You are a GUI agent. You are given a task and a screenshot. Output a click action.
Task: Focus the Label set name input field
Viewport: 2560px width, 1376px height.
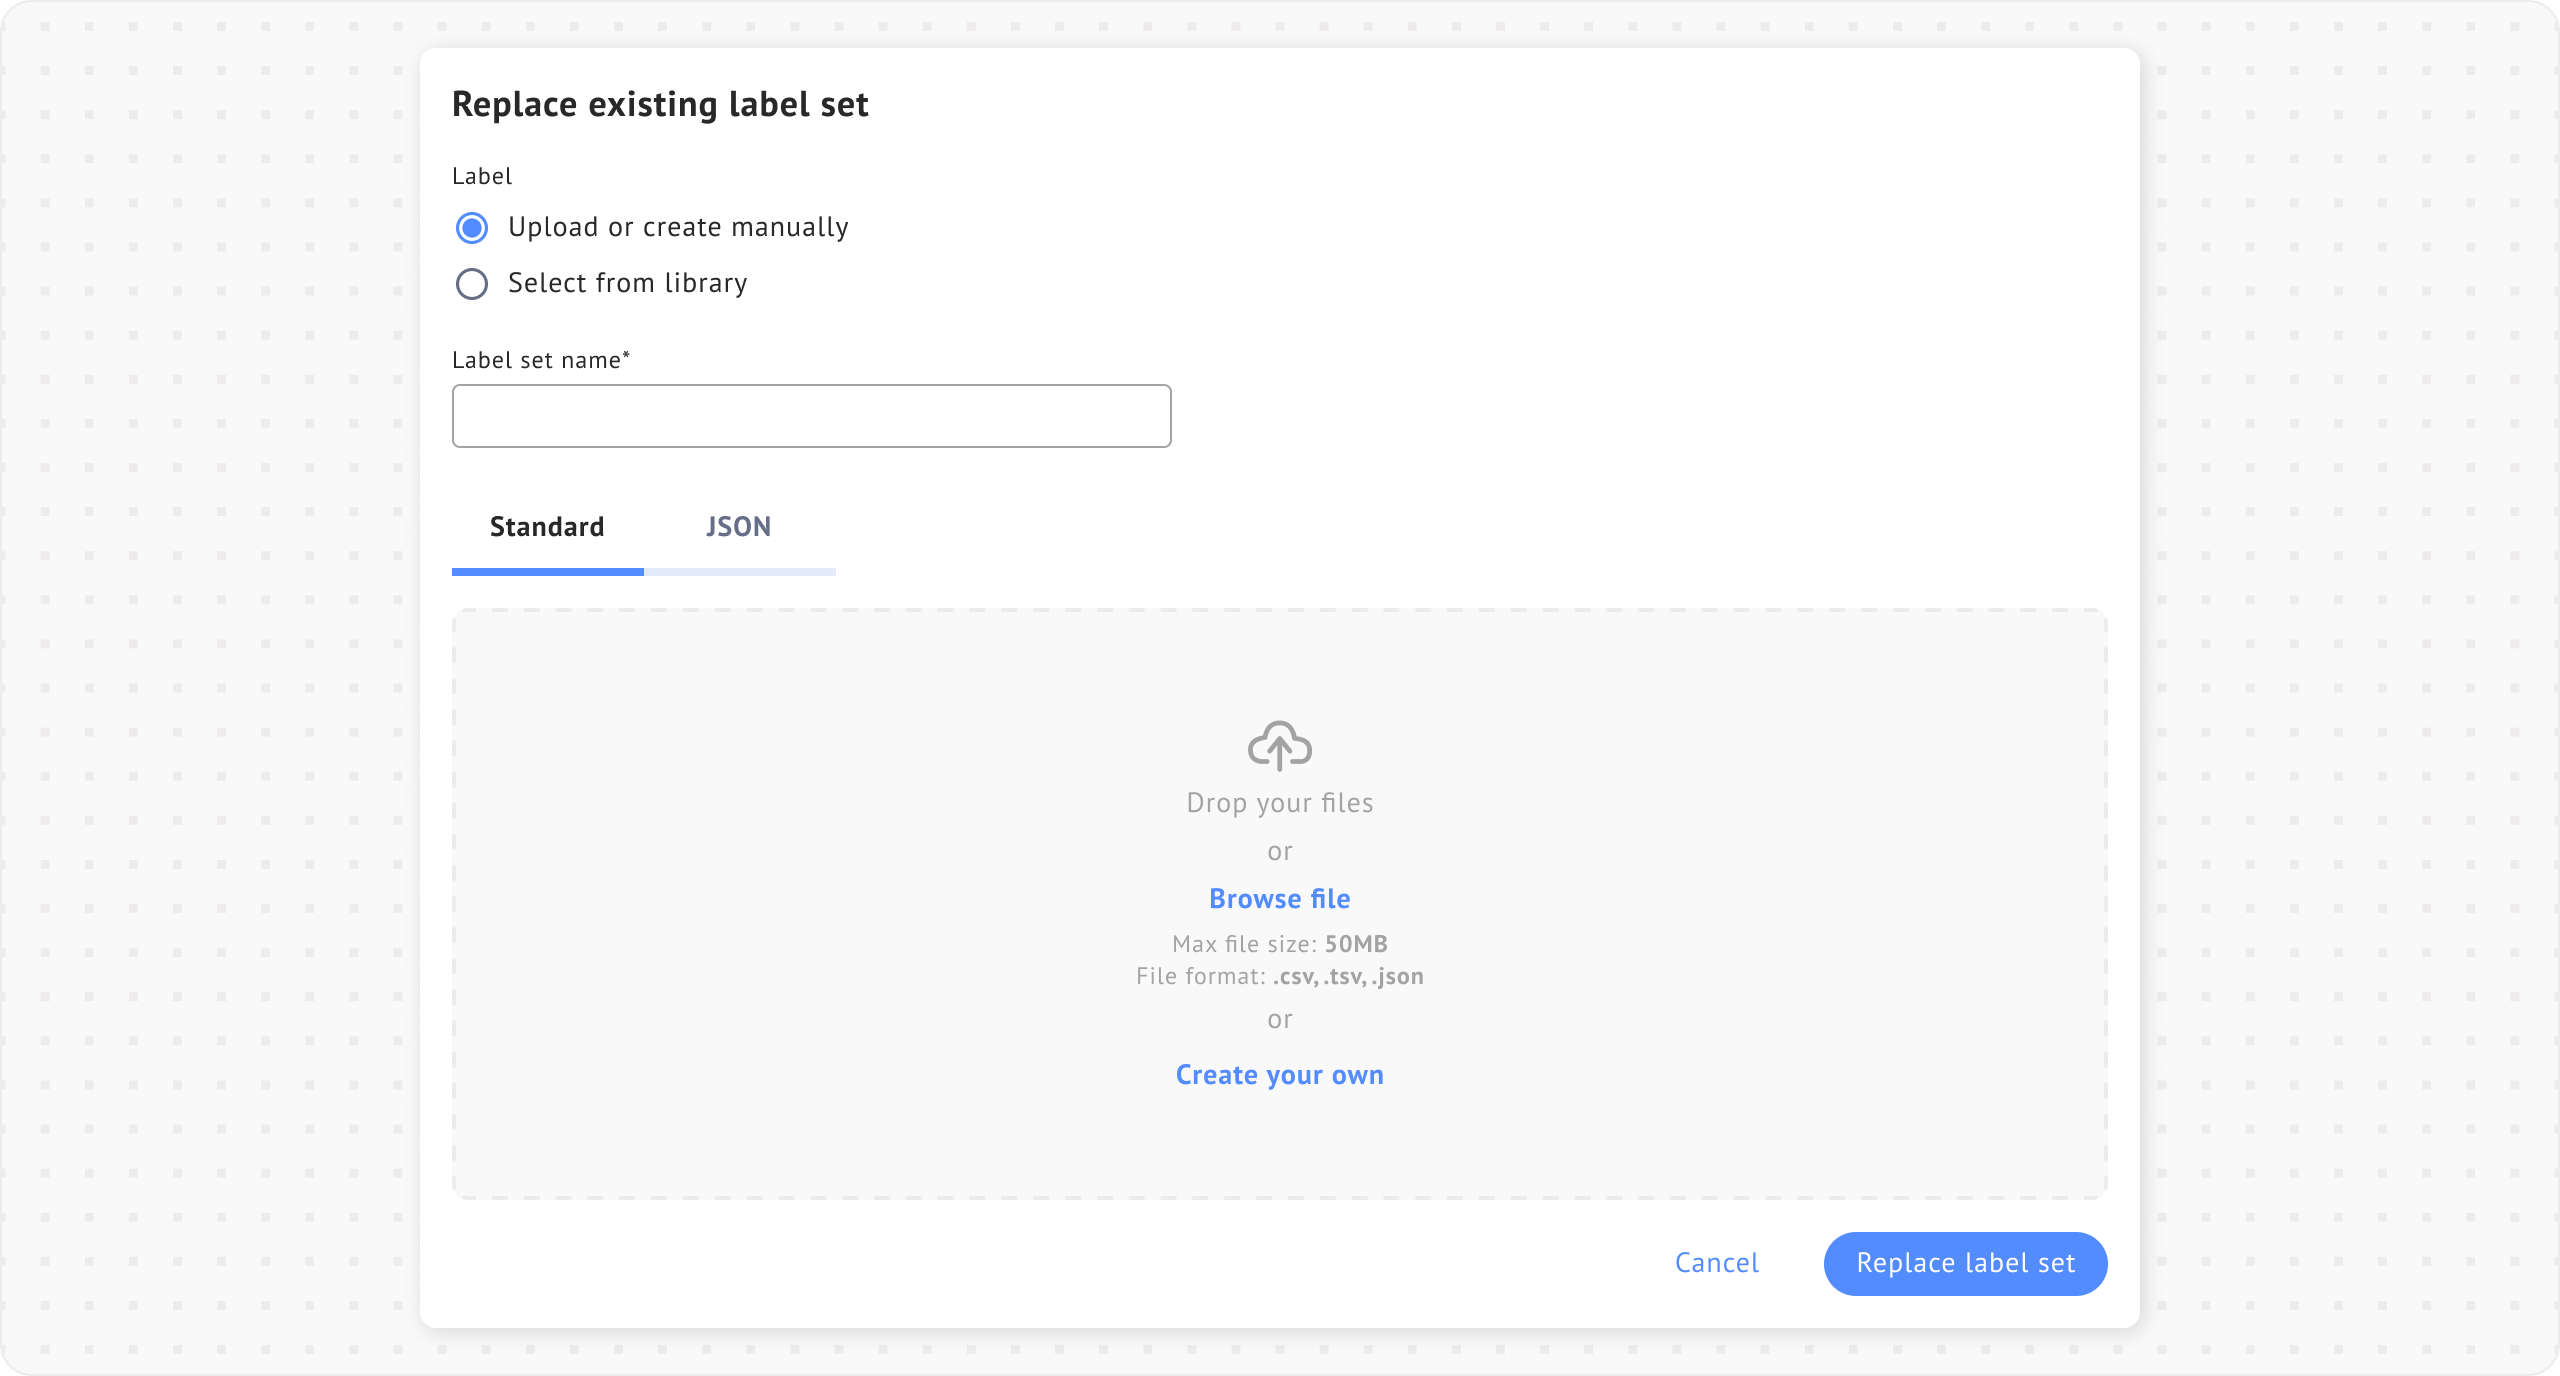click(x=811, y=416)
